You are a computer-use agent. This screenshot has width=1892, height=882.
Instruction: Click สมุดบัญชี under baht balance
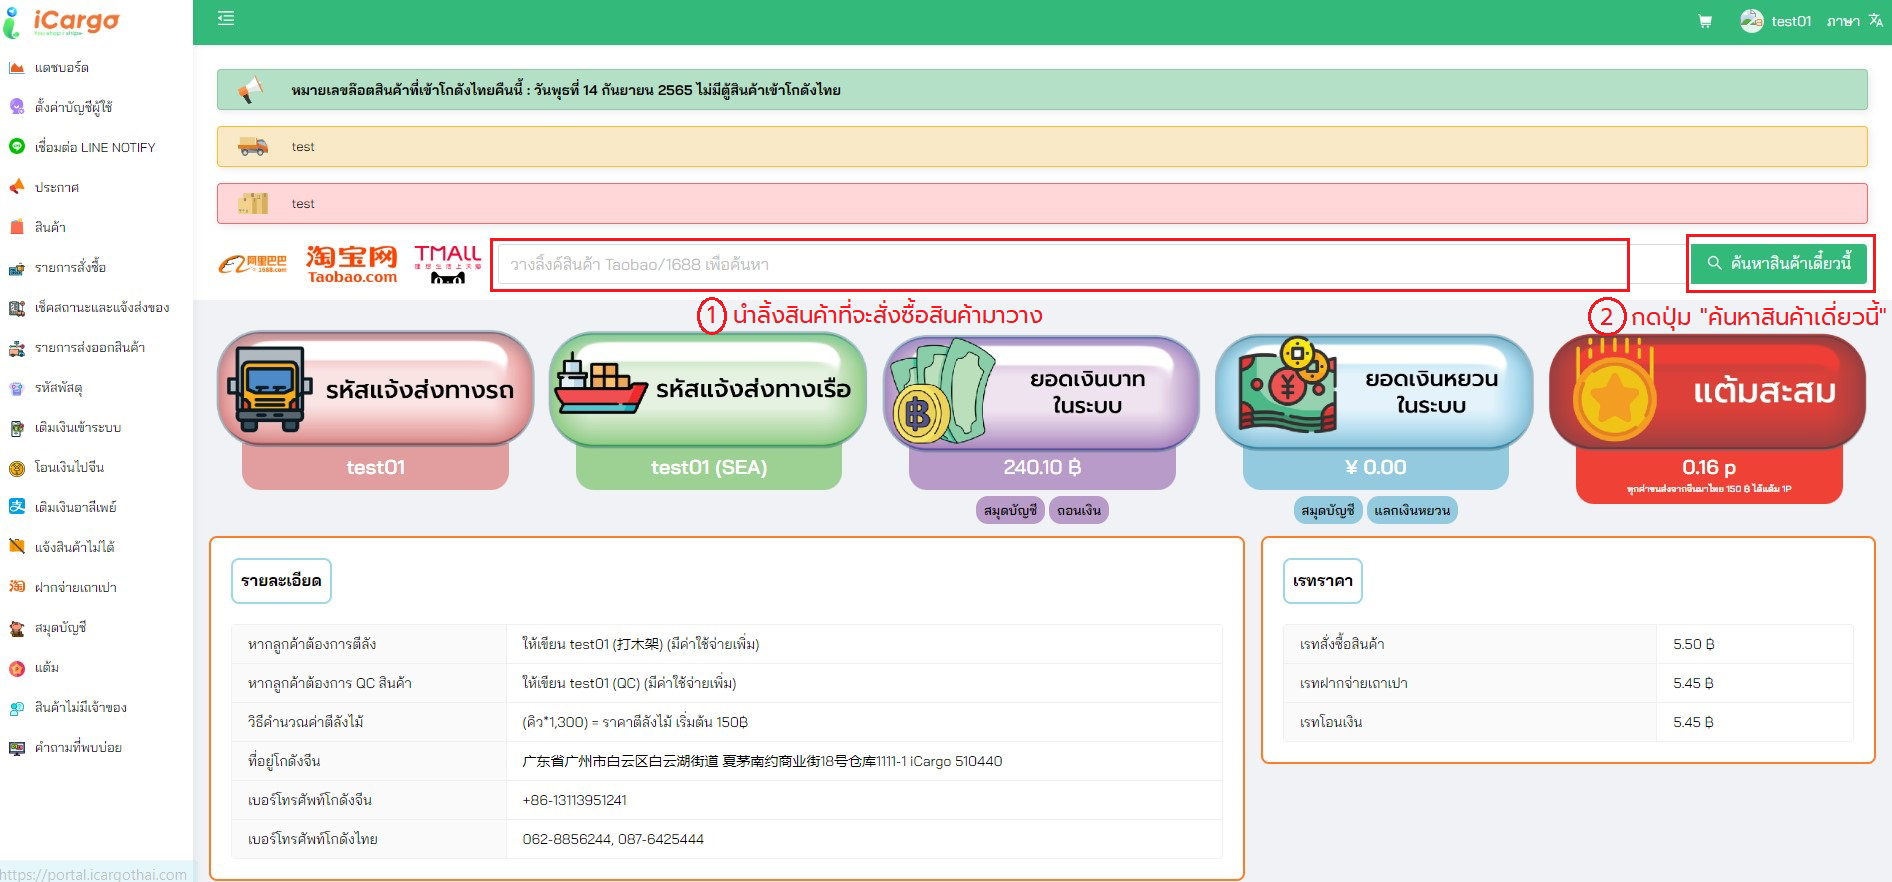[1010, 510]
